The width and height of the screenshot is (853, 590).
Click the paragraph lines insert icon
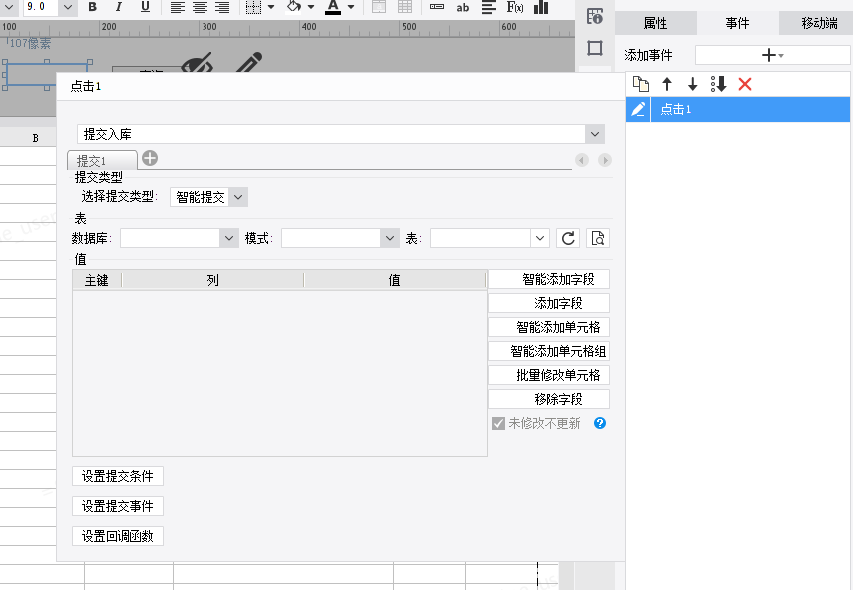pyautogui.click(x=489, y=7)
